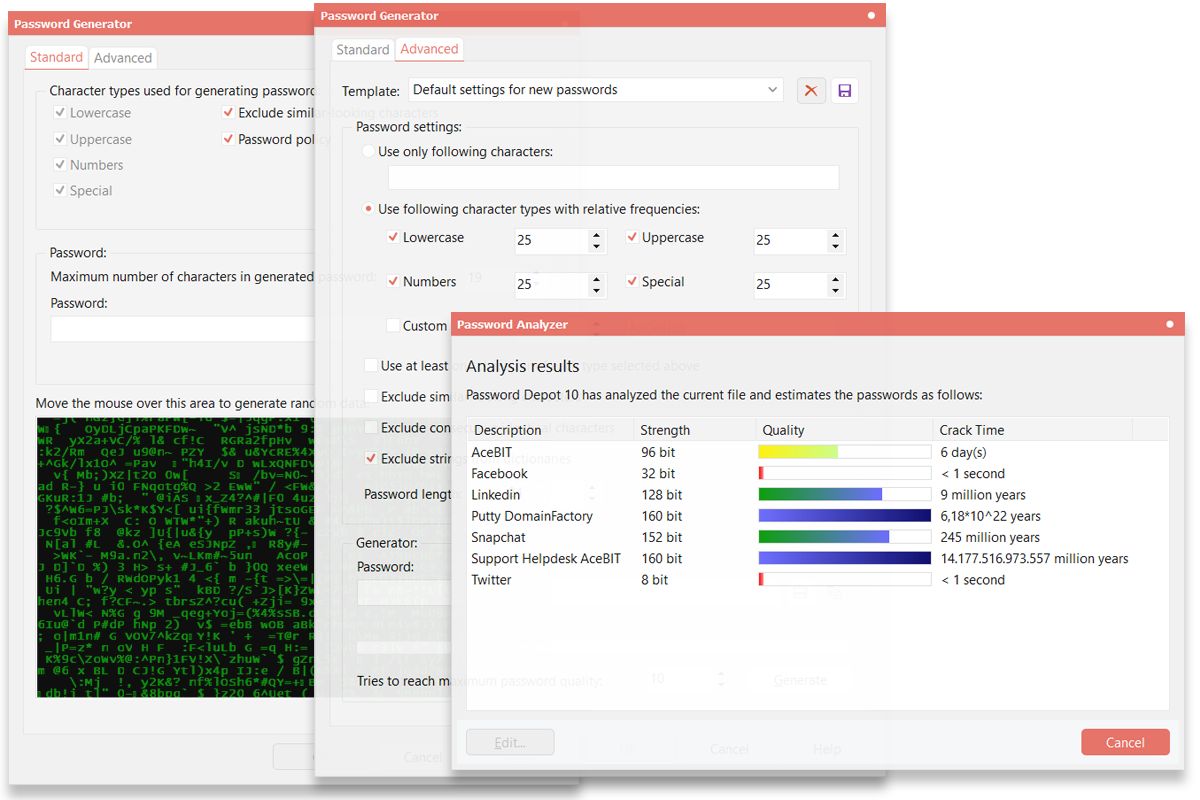Image resolution: width=1200 pixels, height=800 pixels.
Task: Close front Password Generator via title dot
Action: tap(871, 16)
